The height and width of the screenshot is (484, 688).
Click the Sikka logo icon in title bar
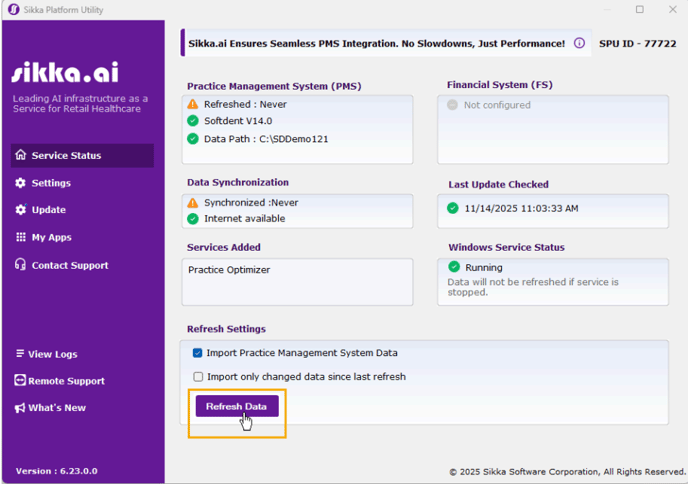pos(13,9)
